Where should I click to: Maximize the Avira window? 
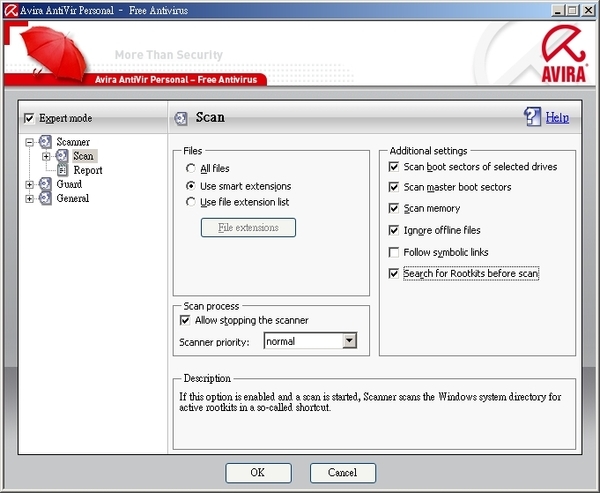(x=573, y=10)
